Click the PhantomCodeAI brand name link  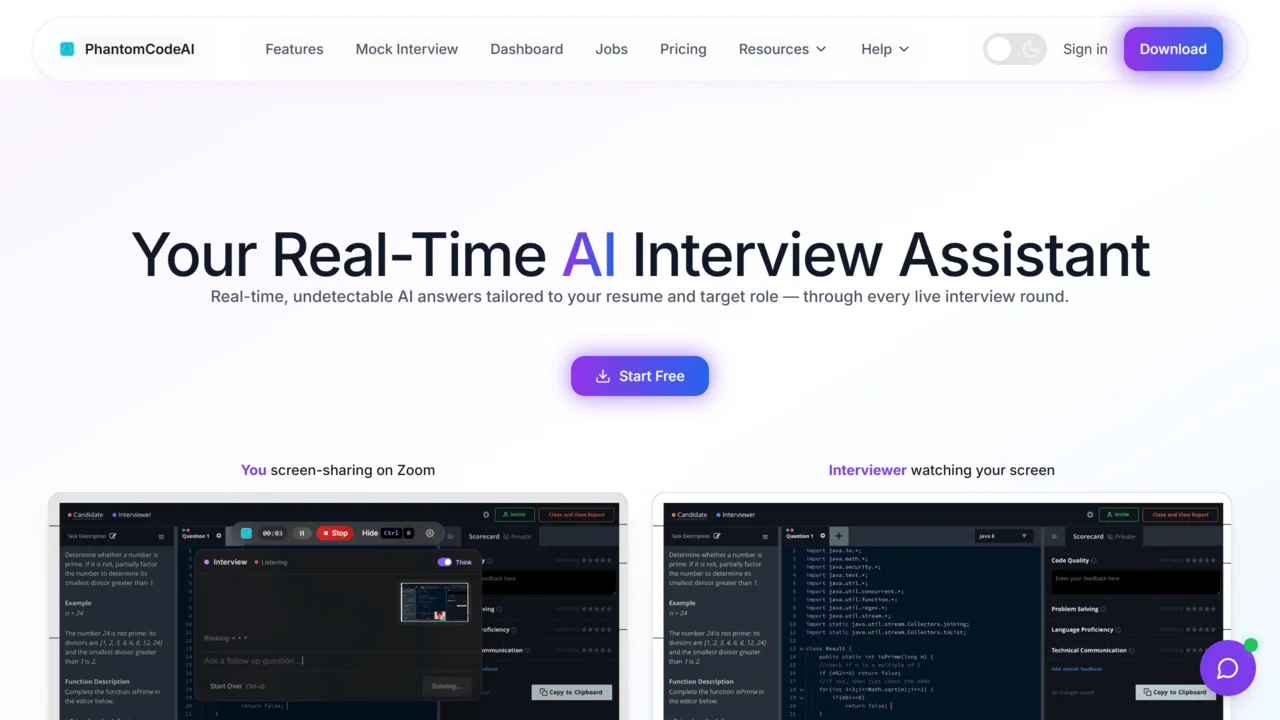click(140, 49)
